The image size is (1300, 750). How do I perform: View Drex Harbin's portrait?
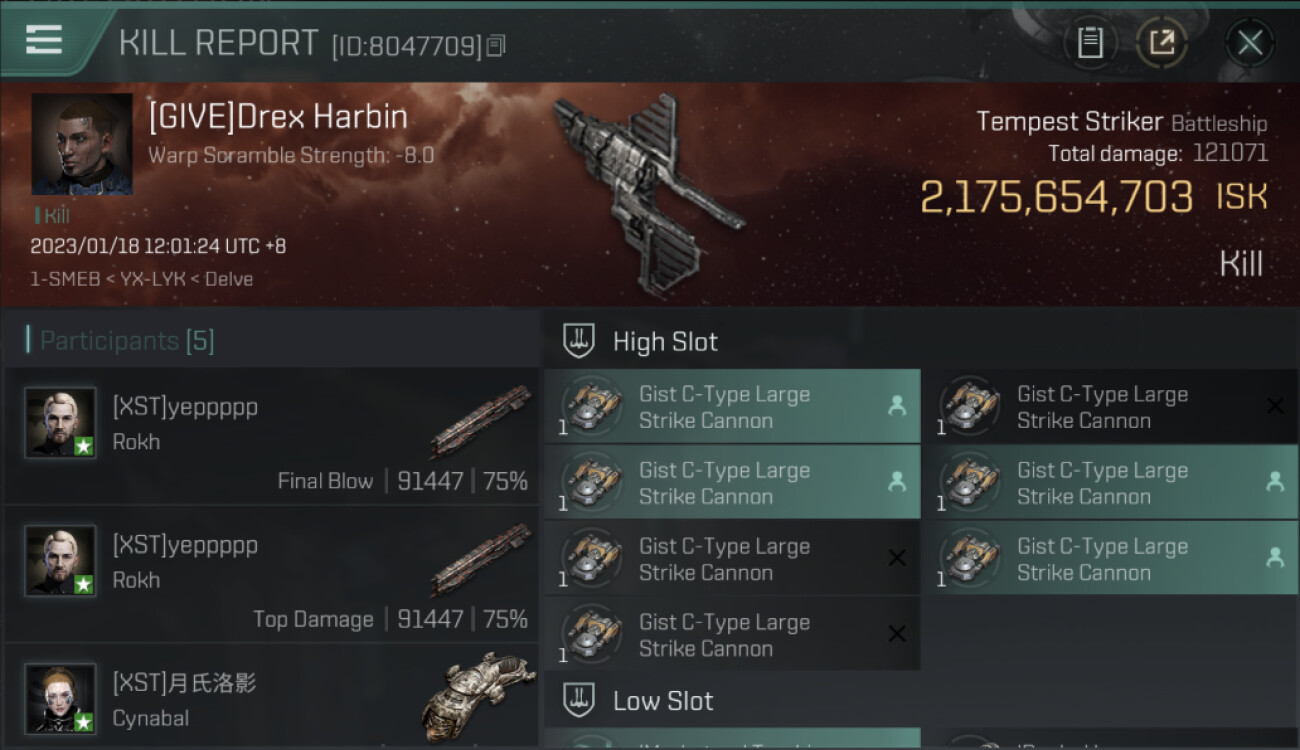82,144
